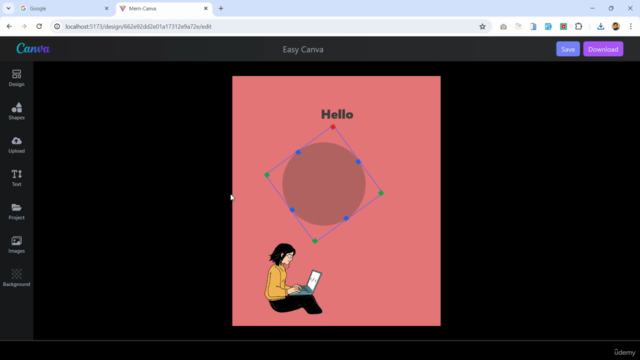Viewport: 640px width, 360px height.
Task: Open the Chrome three-dot menu
Action: (631, 26)
